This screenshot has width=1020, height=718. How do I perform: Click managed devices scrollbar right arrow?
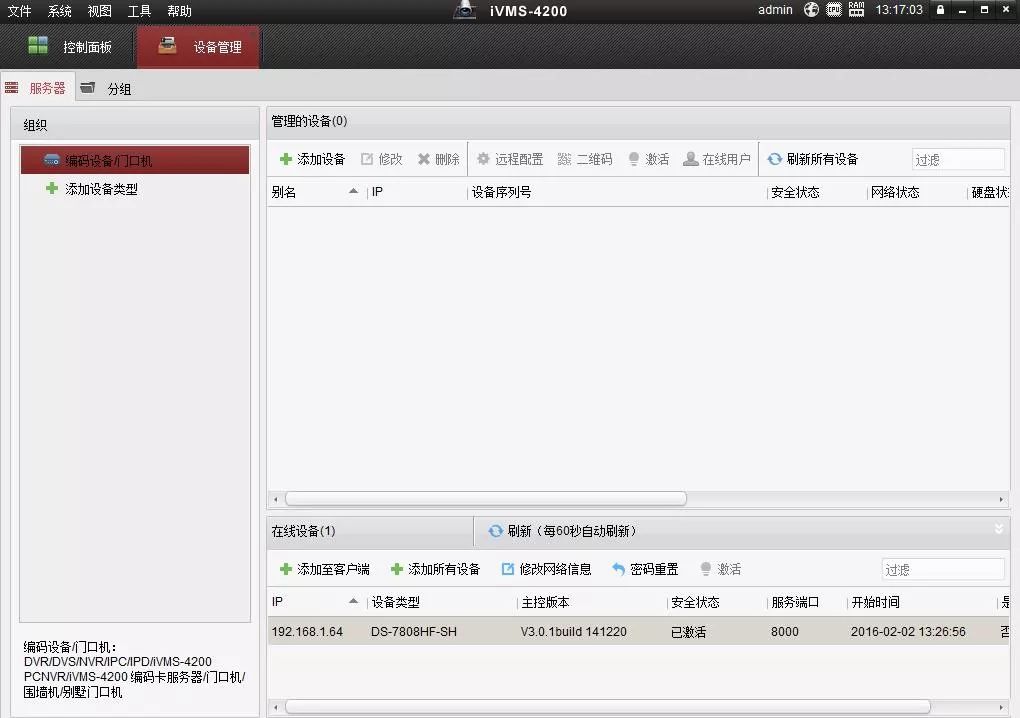(x=1000, y=499)
